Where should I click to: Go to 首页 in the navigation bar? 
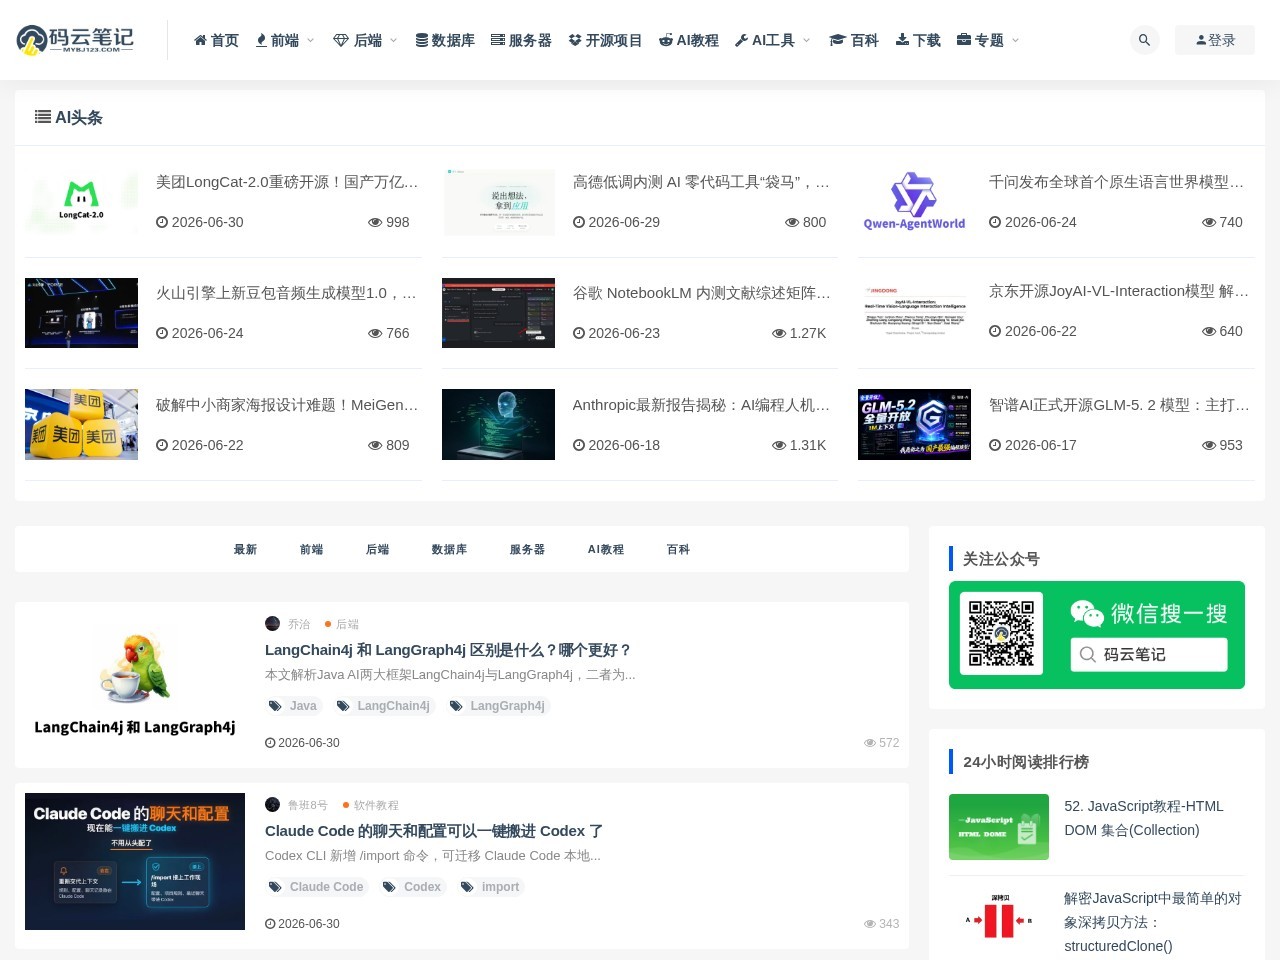(216, 40)
